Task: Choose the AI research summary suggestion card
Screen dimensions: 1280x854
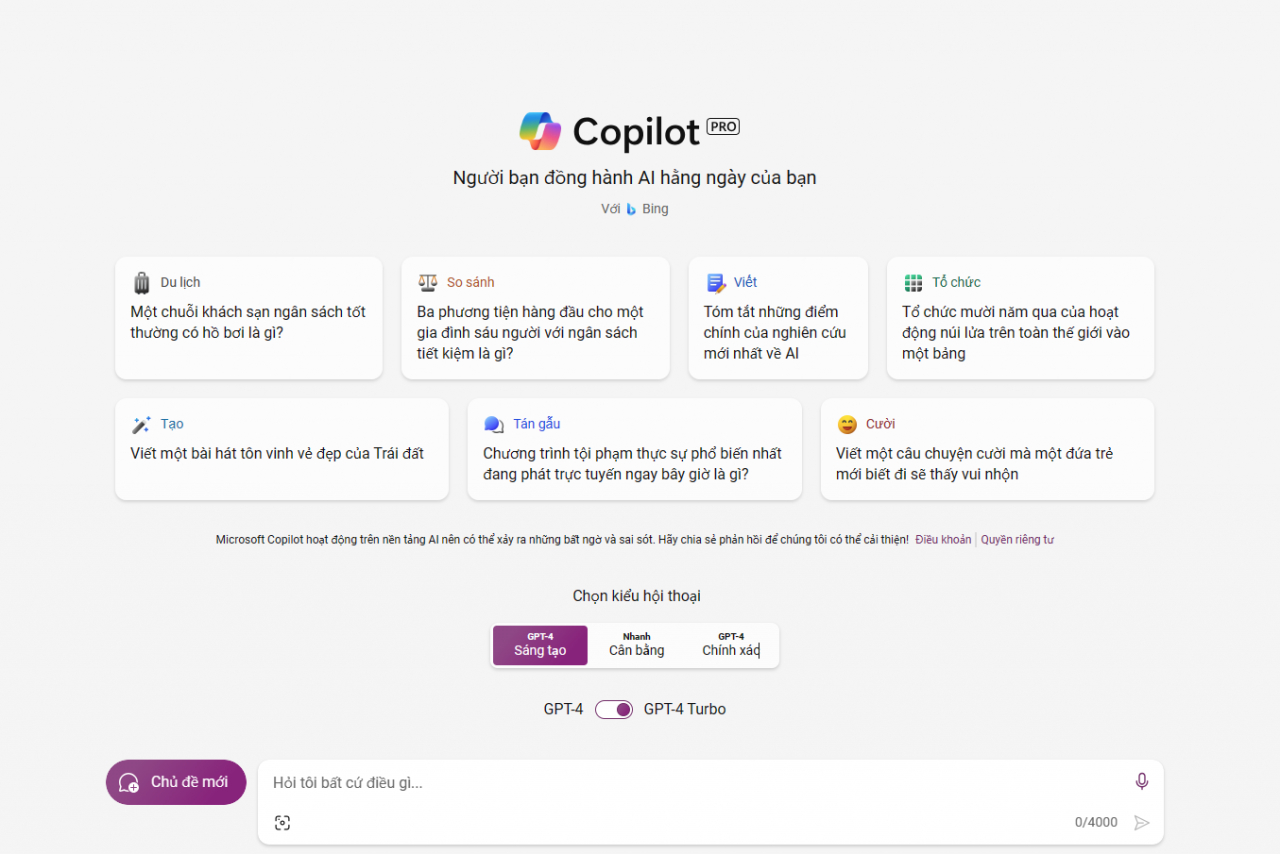Action: [x=777, y=318]
